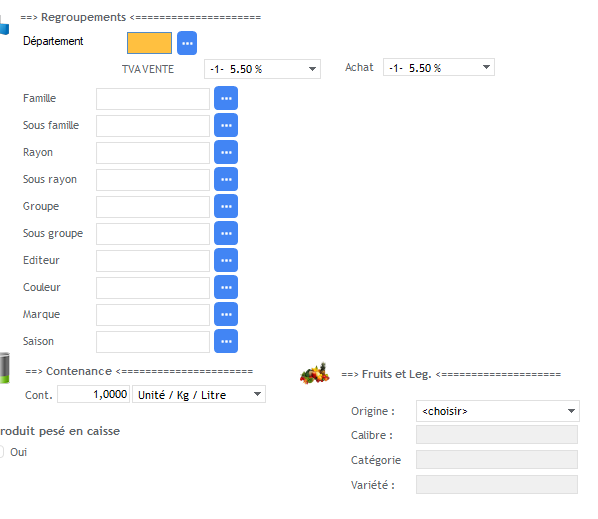Open the Saison lookup ellipsis button
The width and height of the screenshot is (598, 519).
coord(226,341)
